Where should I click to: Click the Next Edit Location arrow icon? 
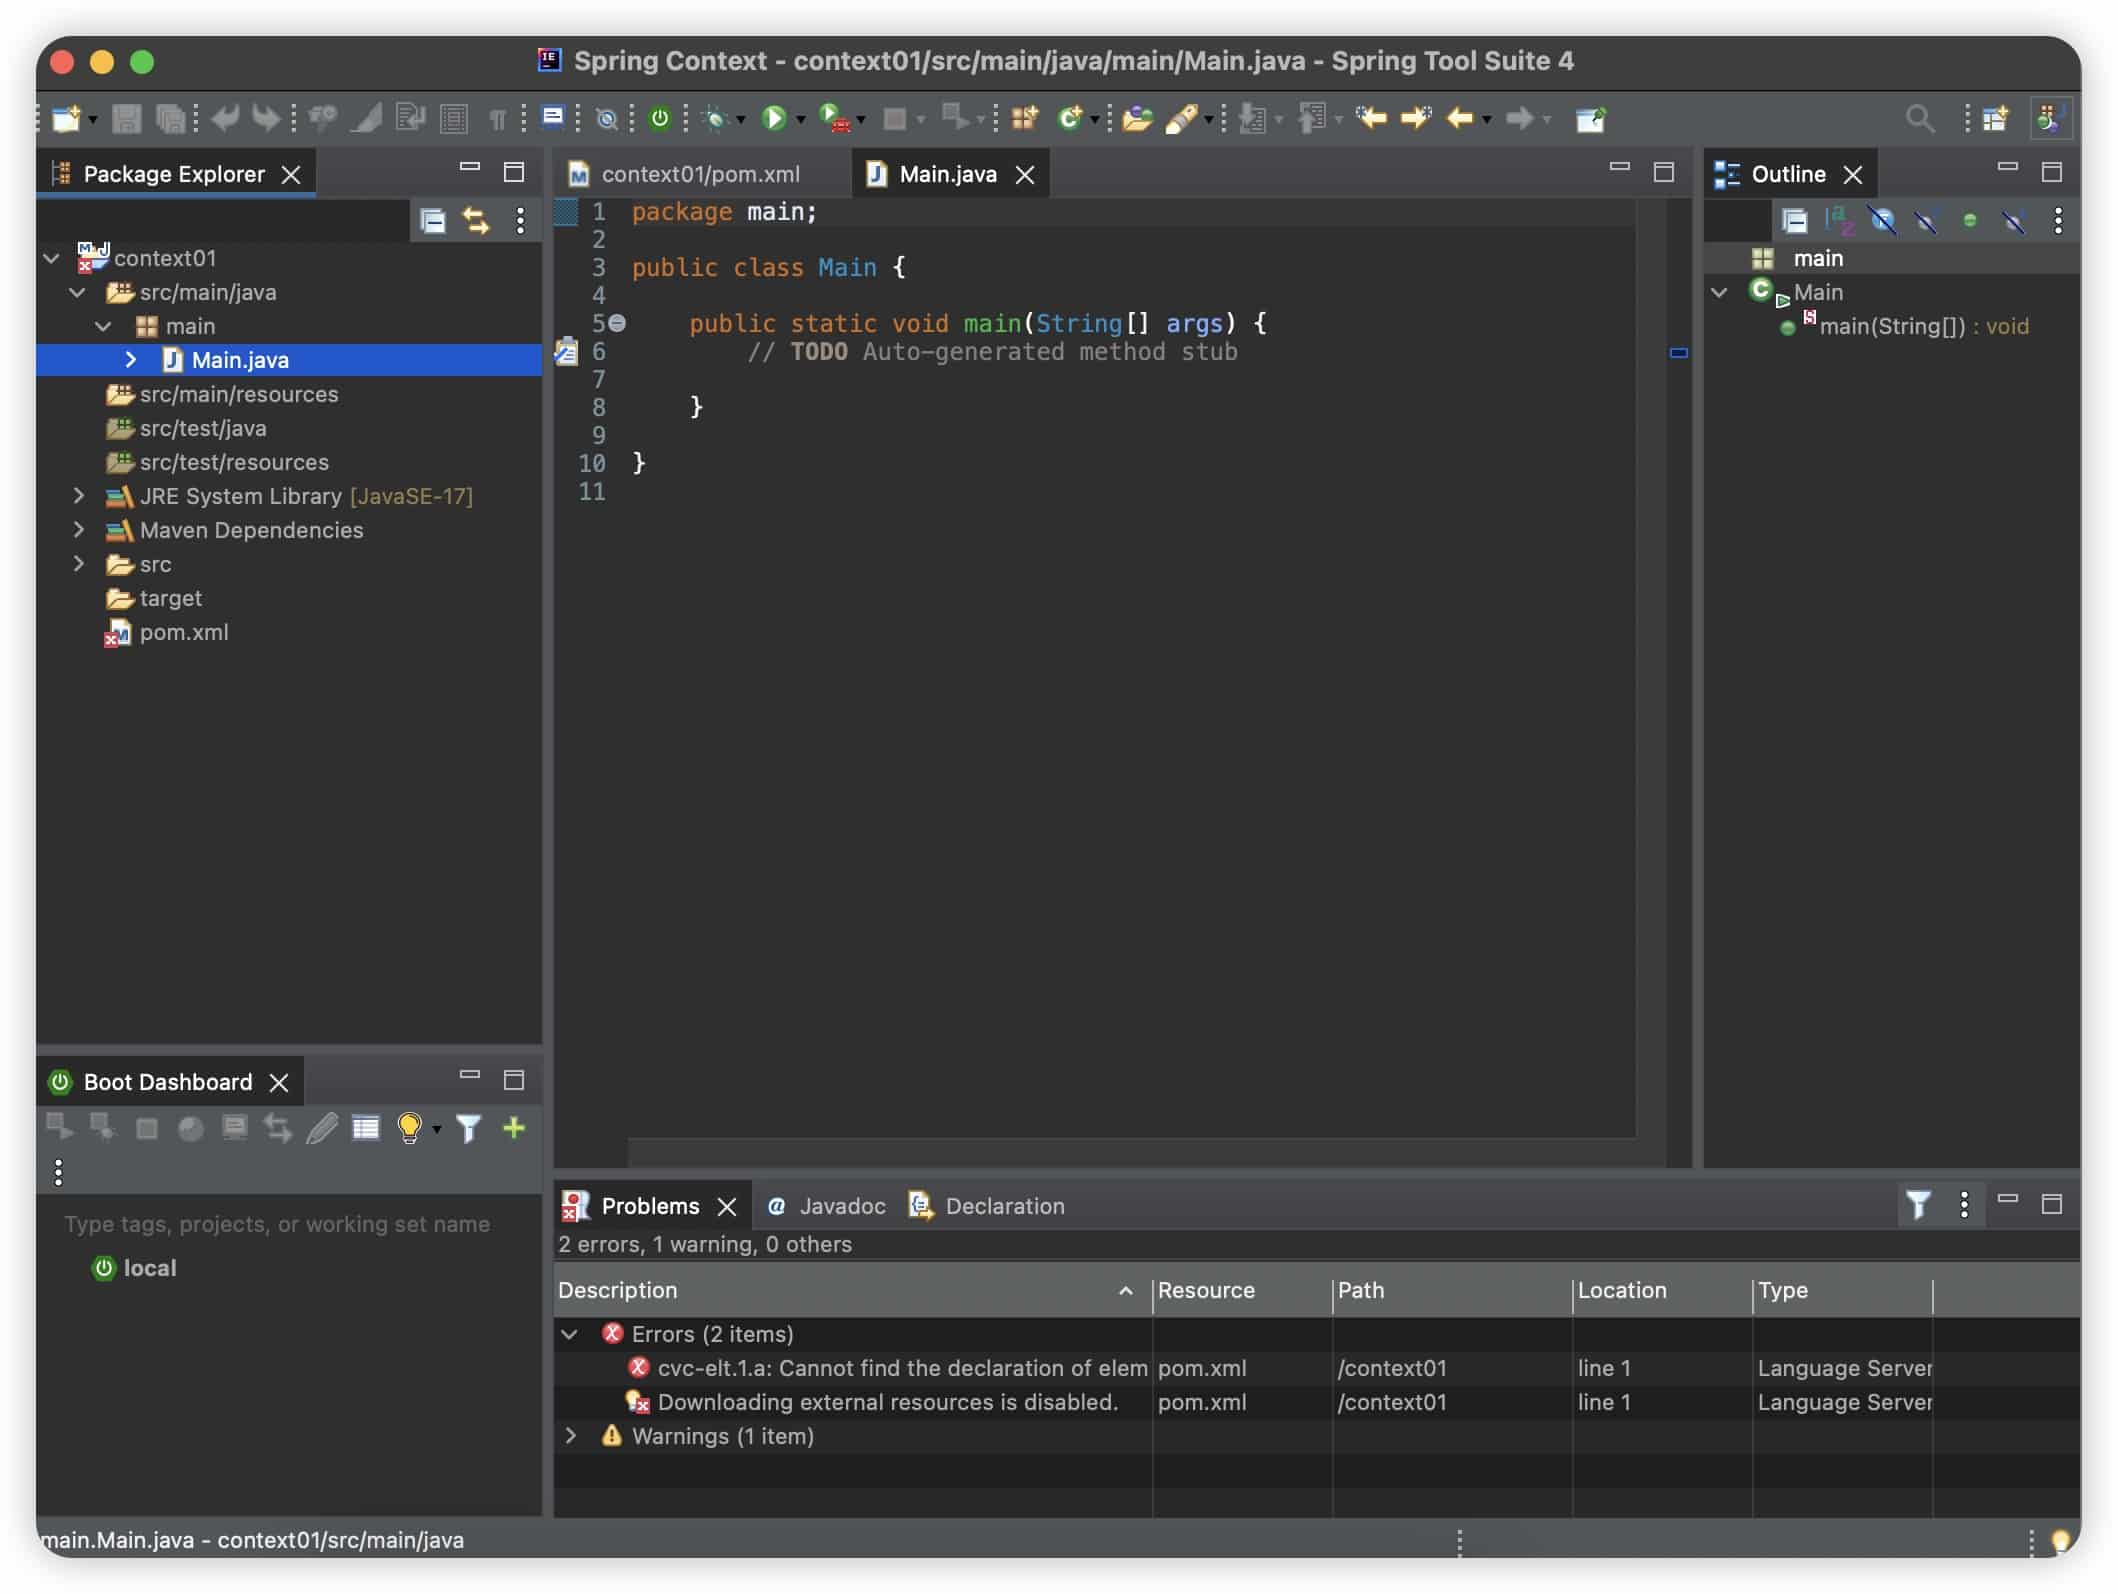(1416, 119)
